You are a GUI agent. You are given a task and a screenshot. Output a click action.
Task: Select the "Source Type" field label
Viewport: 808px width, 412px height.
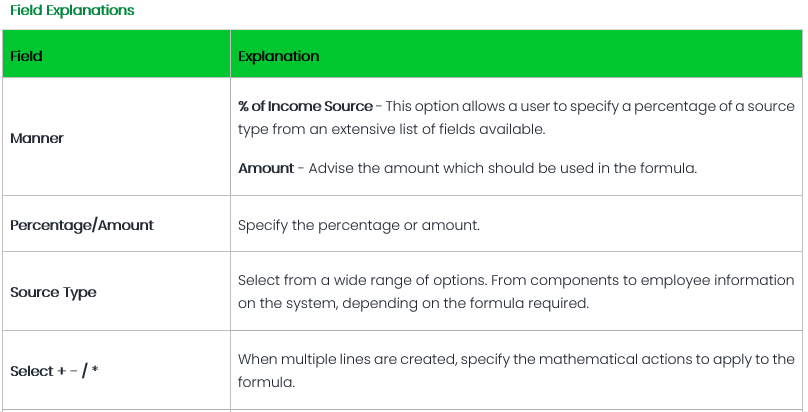[x=53, y=293]
